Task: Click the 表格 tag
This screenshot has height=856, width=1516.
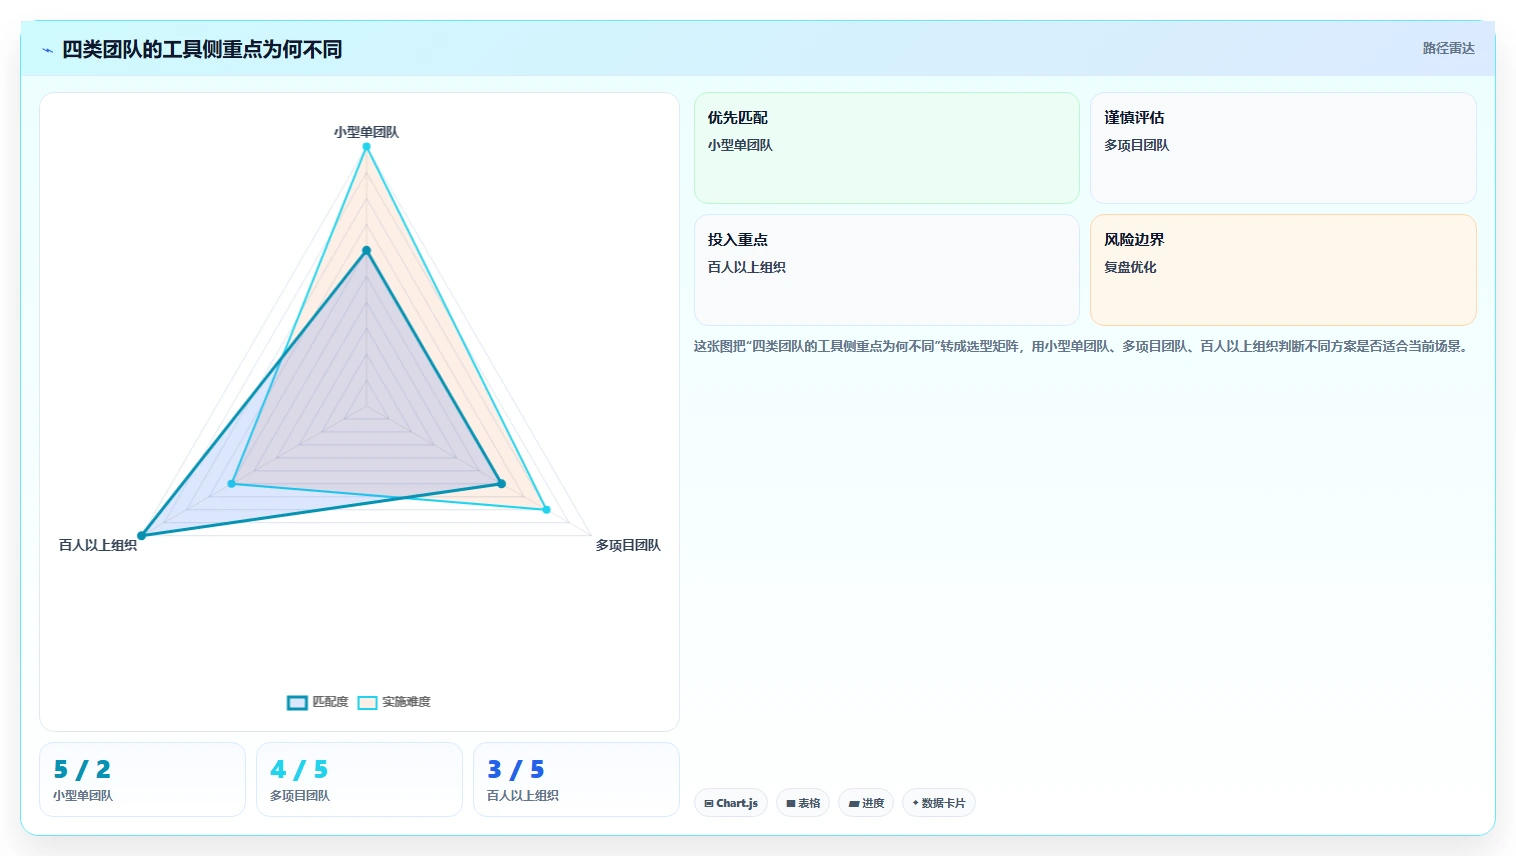Action: pos(803,803)
